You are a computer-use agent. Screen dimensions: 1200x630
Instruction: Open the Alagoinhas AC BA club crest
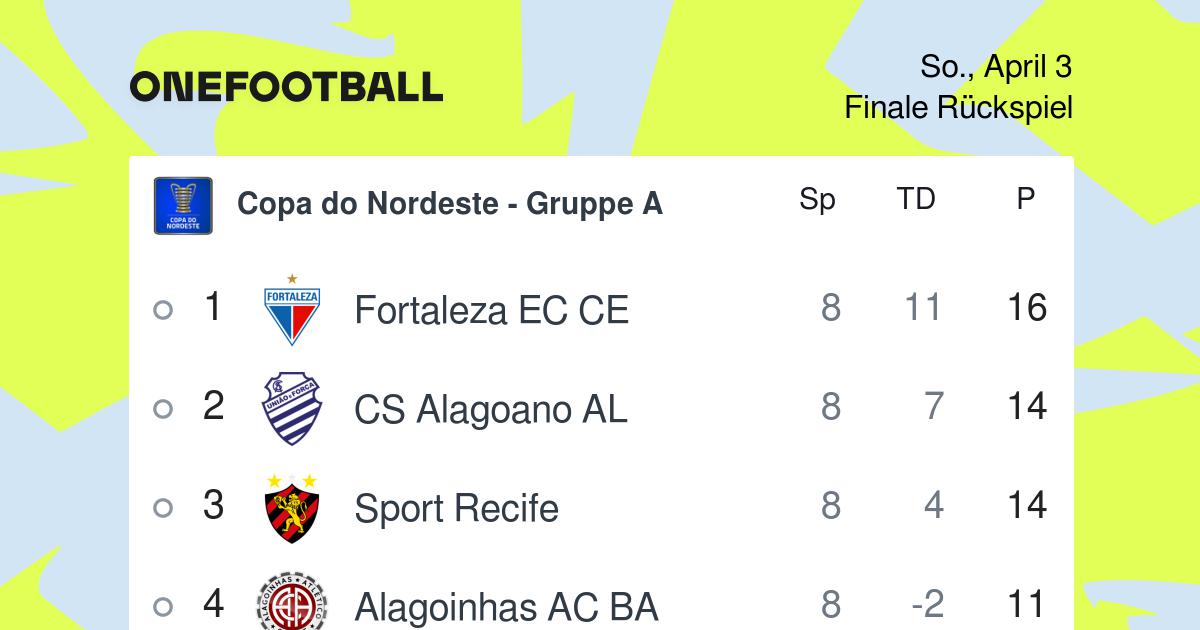(291, 602)
